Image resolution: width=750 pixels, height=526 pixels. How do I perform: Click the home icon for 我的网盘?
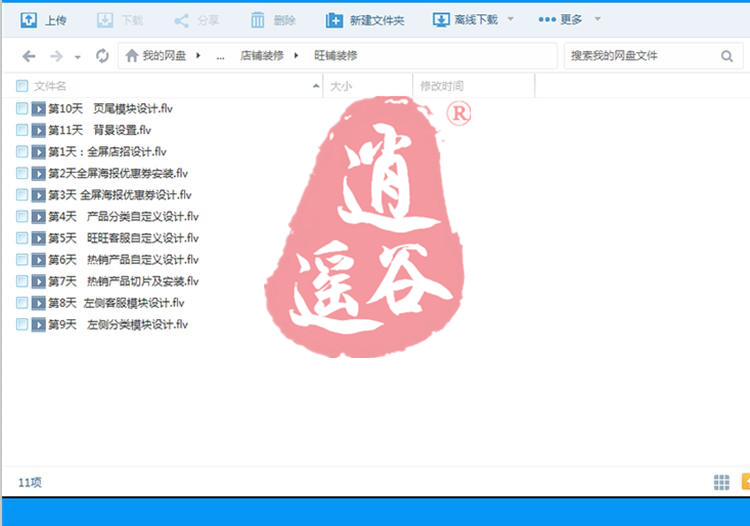(x=132, y=56)
